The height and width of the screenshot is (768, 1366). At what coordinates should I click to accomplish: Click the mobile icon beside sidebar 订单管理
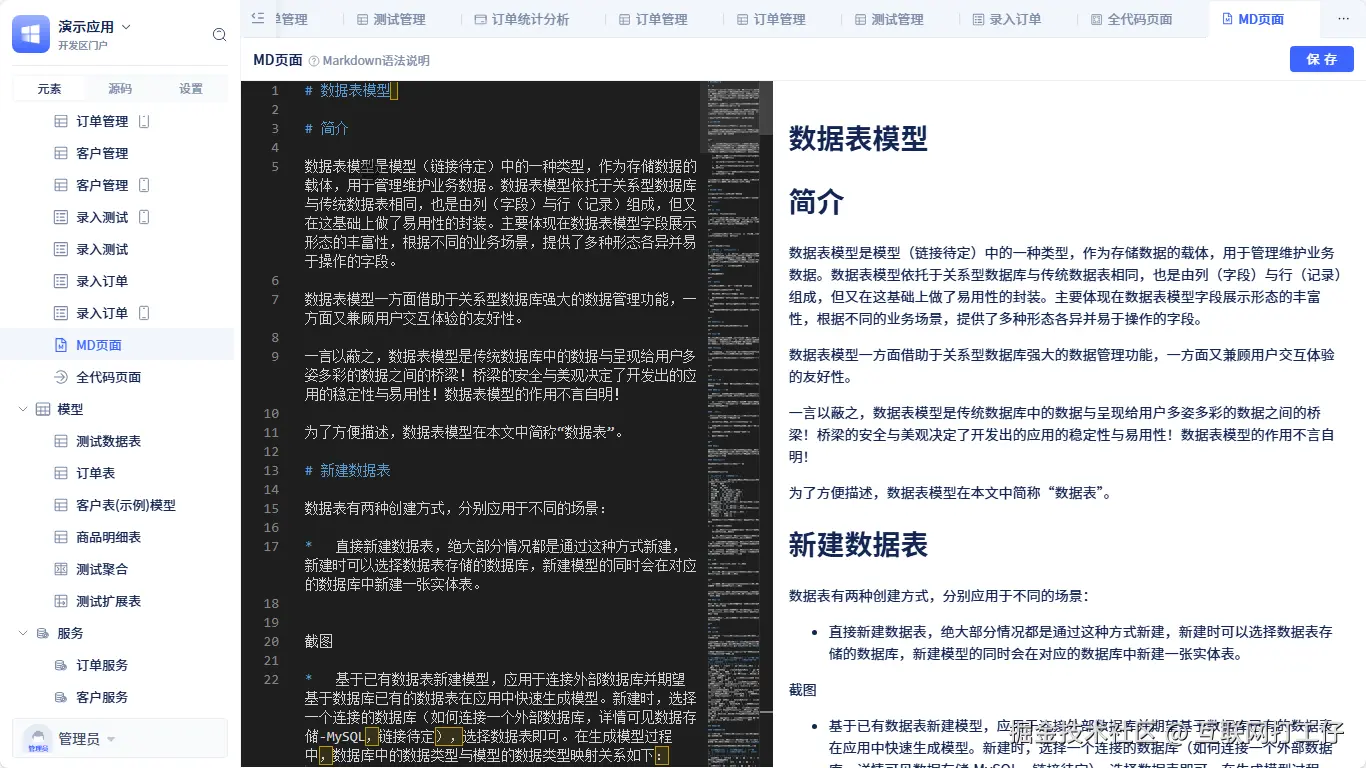click(144, 121)
